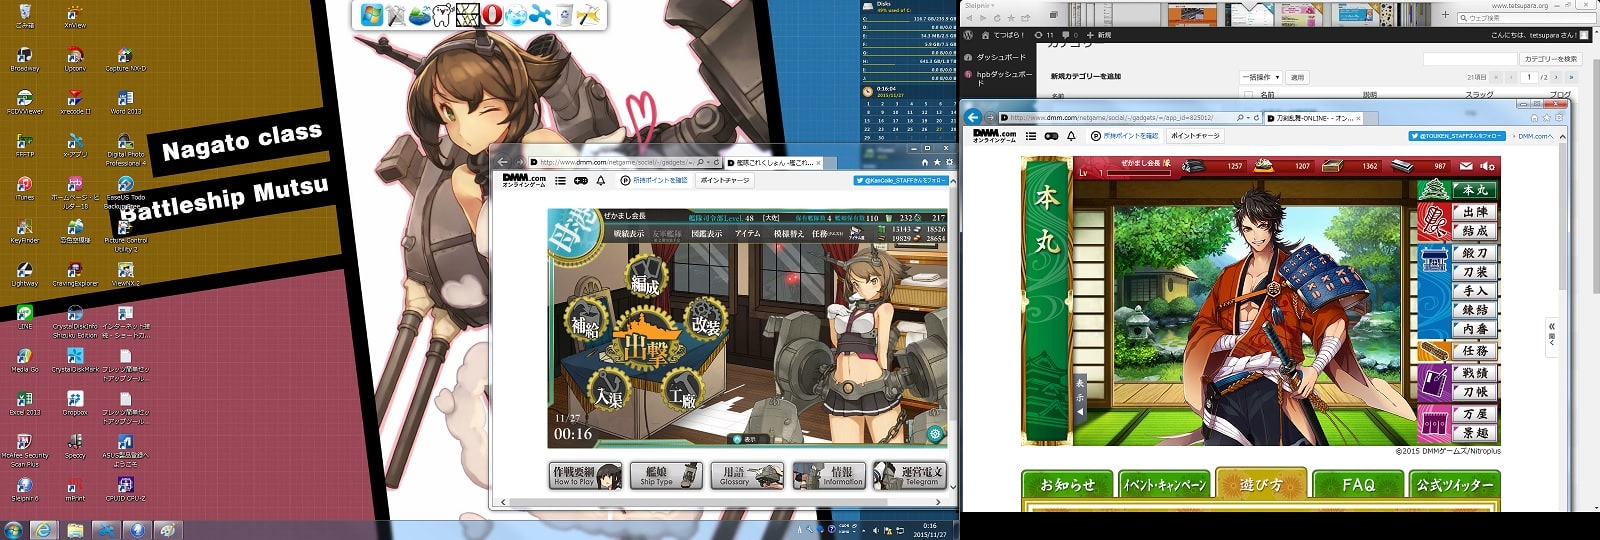
Task: Open the mail envelope icon in Touken Ranbu
Action: pos(1466,166)
